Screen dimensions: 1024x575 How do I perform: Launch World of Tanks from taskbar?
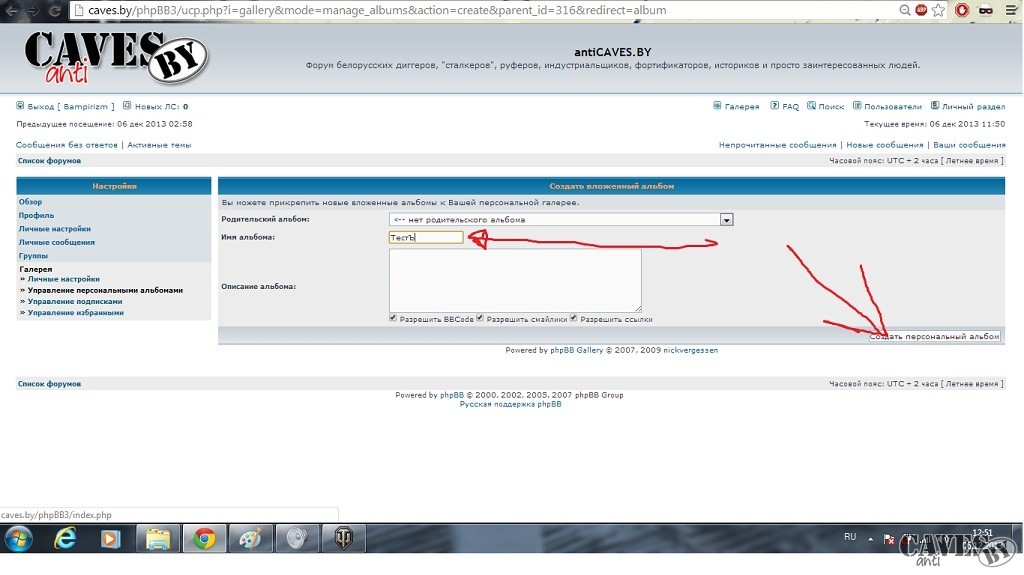[x=343, y=539]
